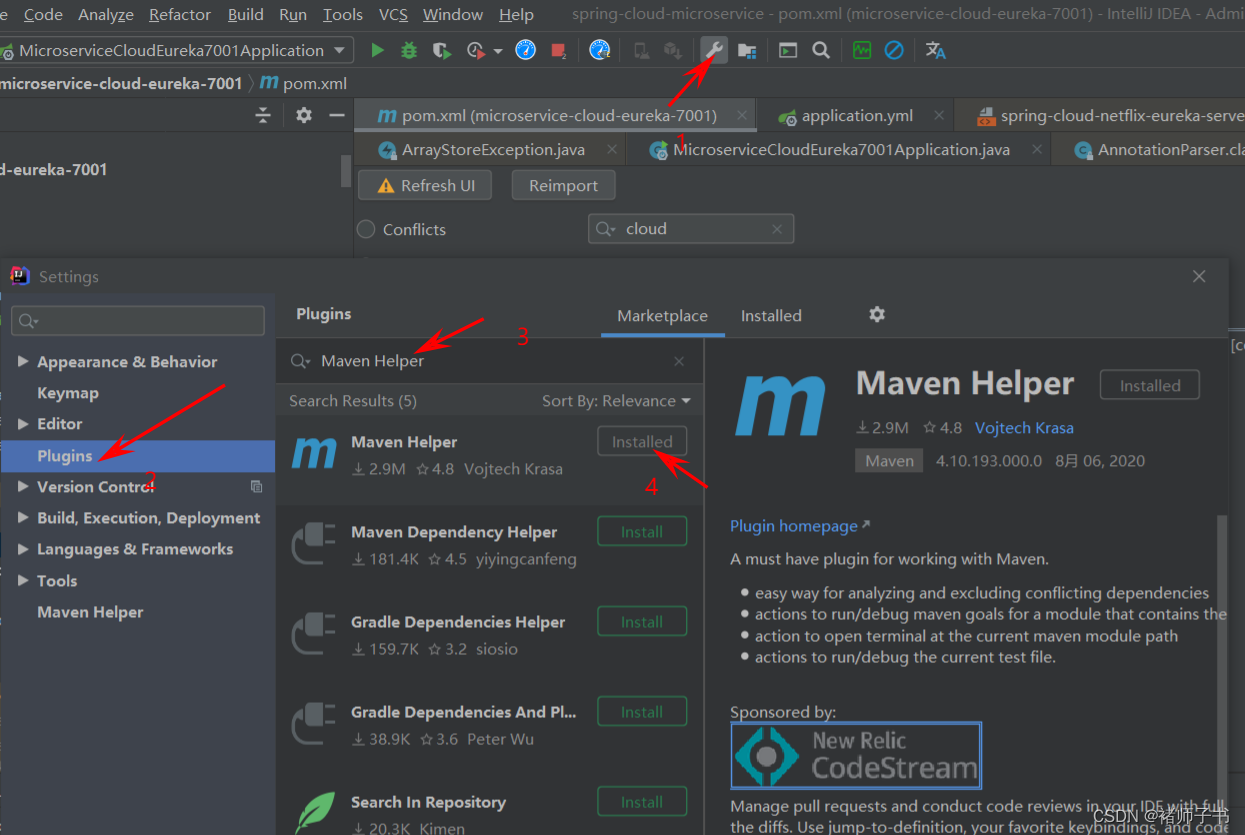This screenshot has height=835, width=1245.
Task: Click Search In Repository leaf icon
Action: click(314, 813)
